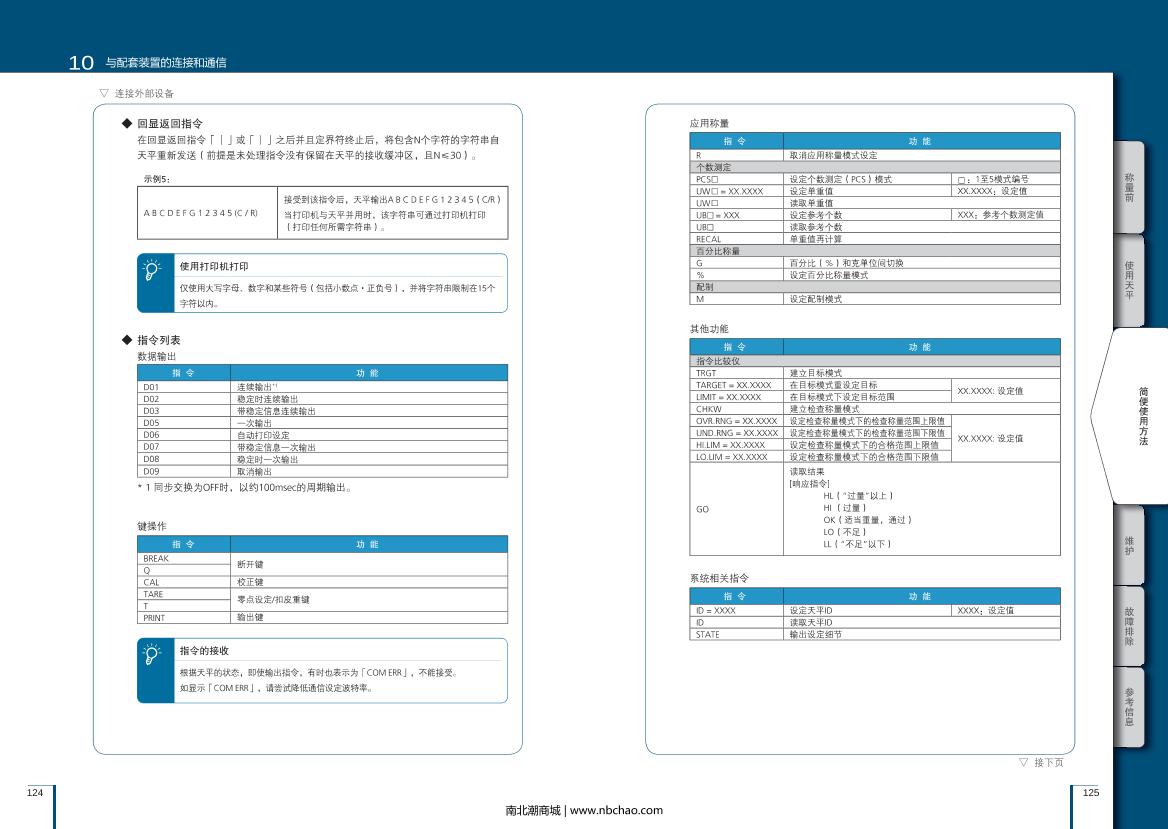Go to the 维护 side tab

click(1129, 545)
